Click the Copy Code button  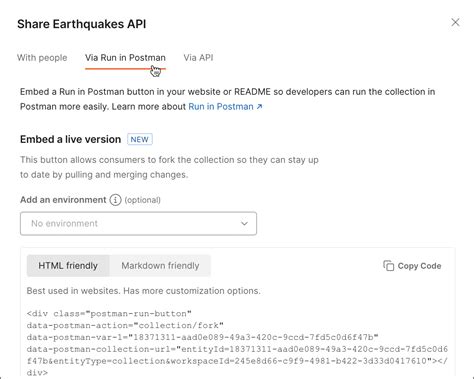412,266
